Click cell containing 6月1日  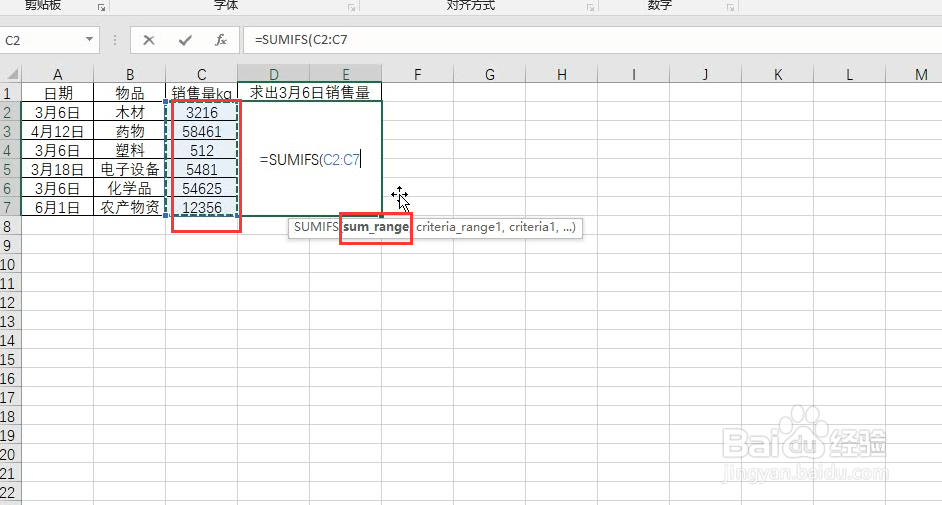pos(58,207)
